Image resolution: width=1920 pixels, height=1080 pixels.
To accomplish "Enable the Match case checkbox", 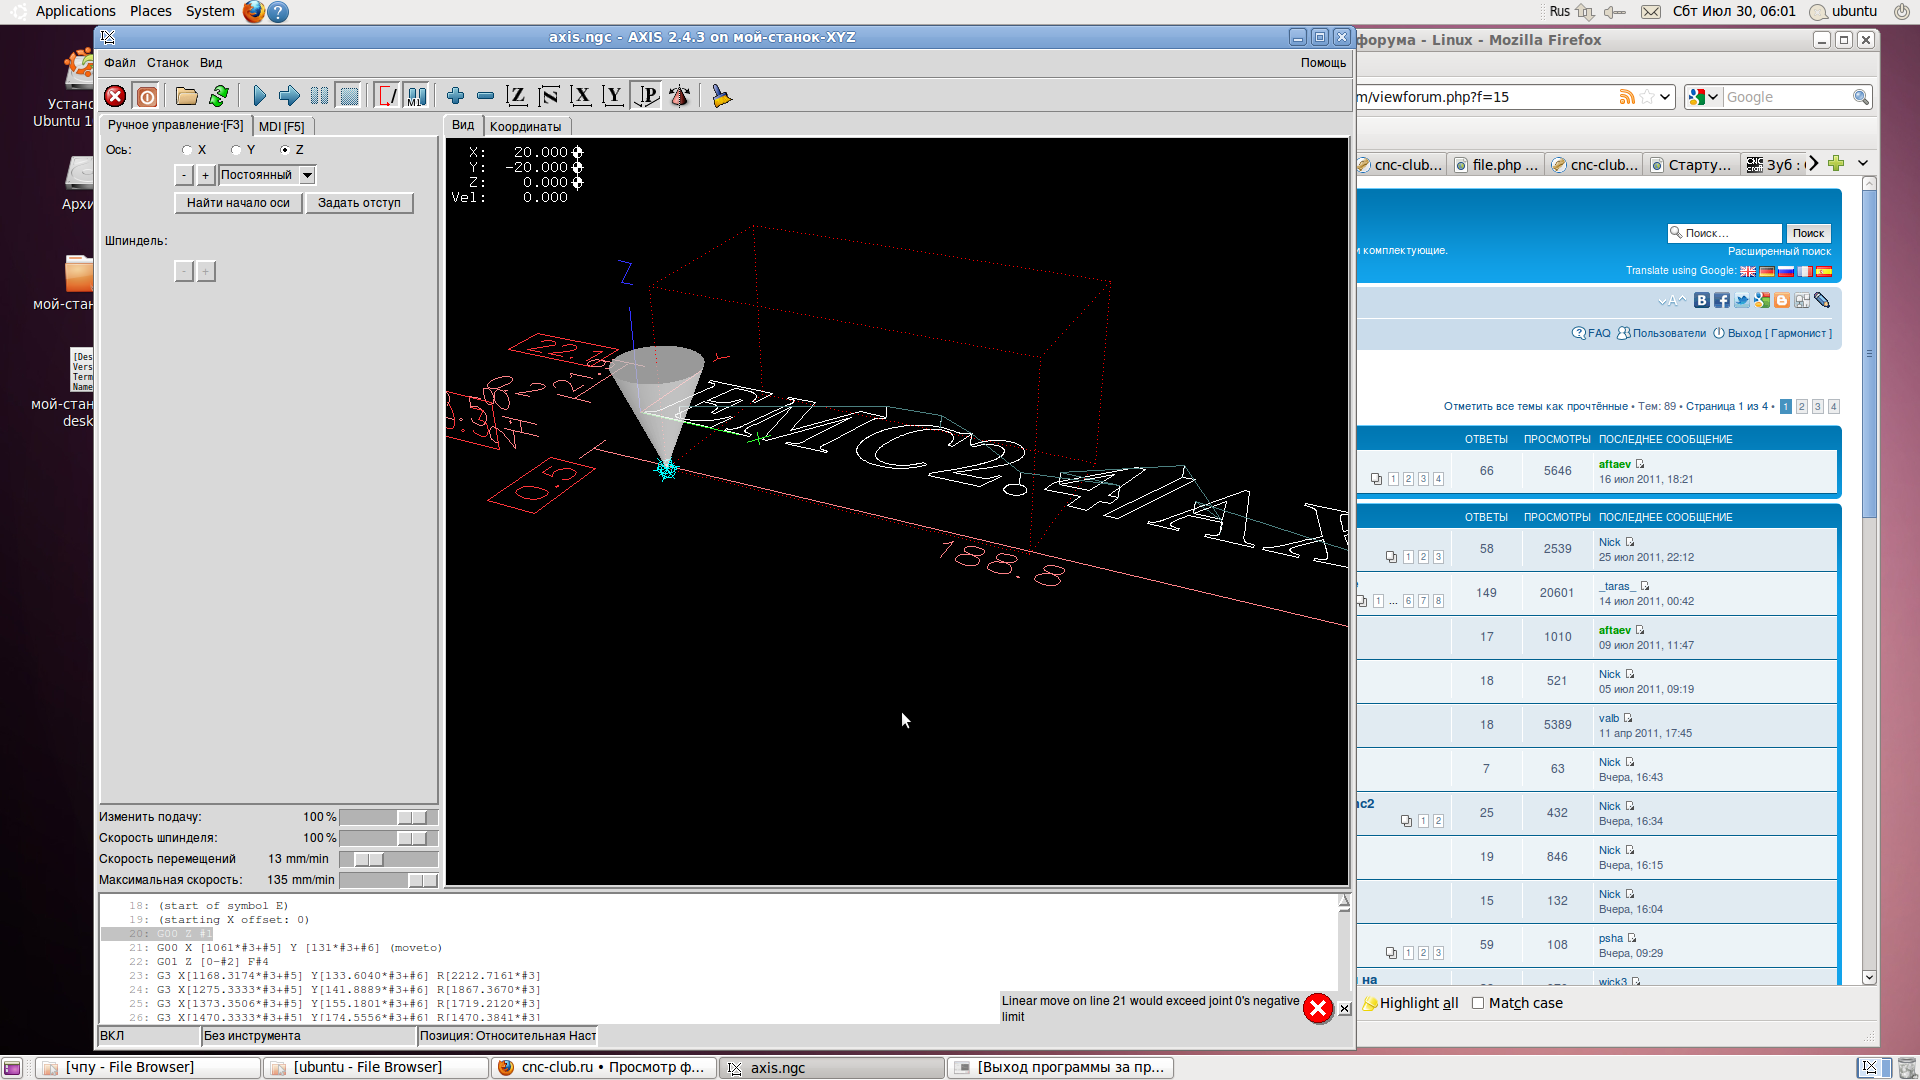I will (1478, 1003).
